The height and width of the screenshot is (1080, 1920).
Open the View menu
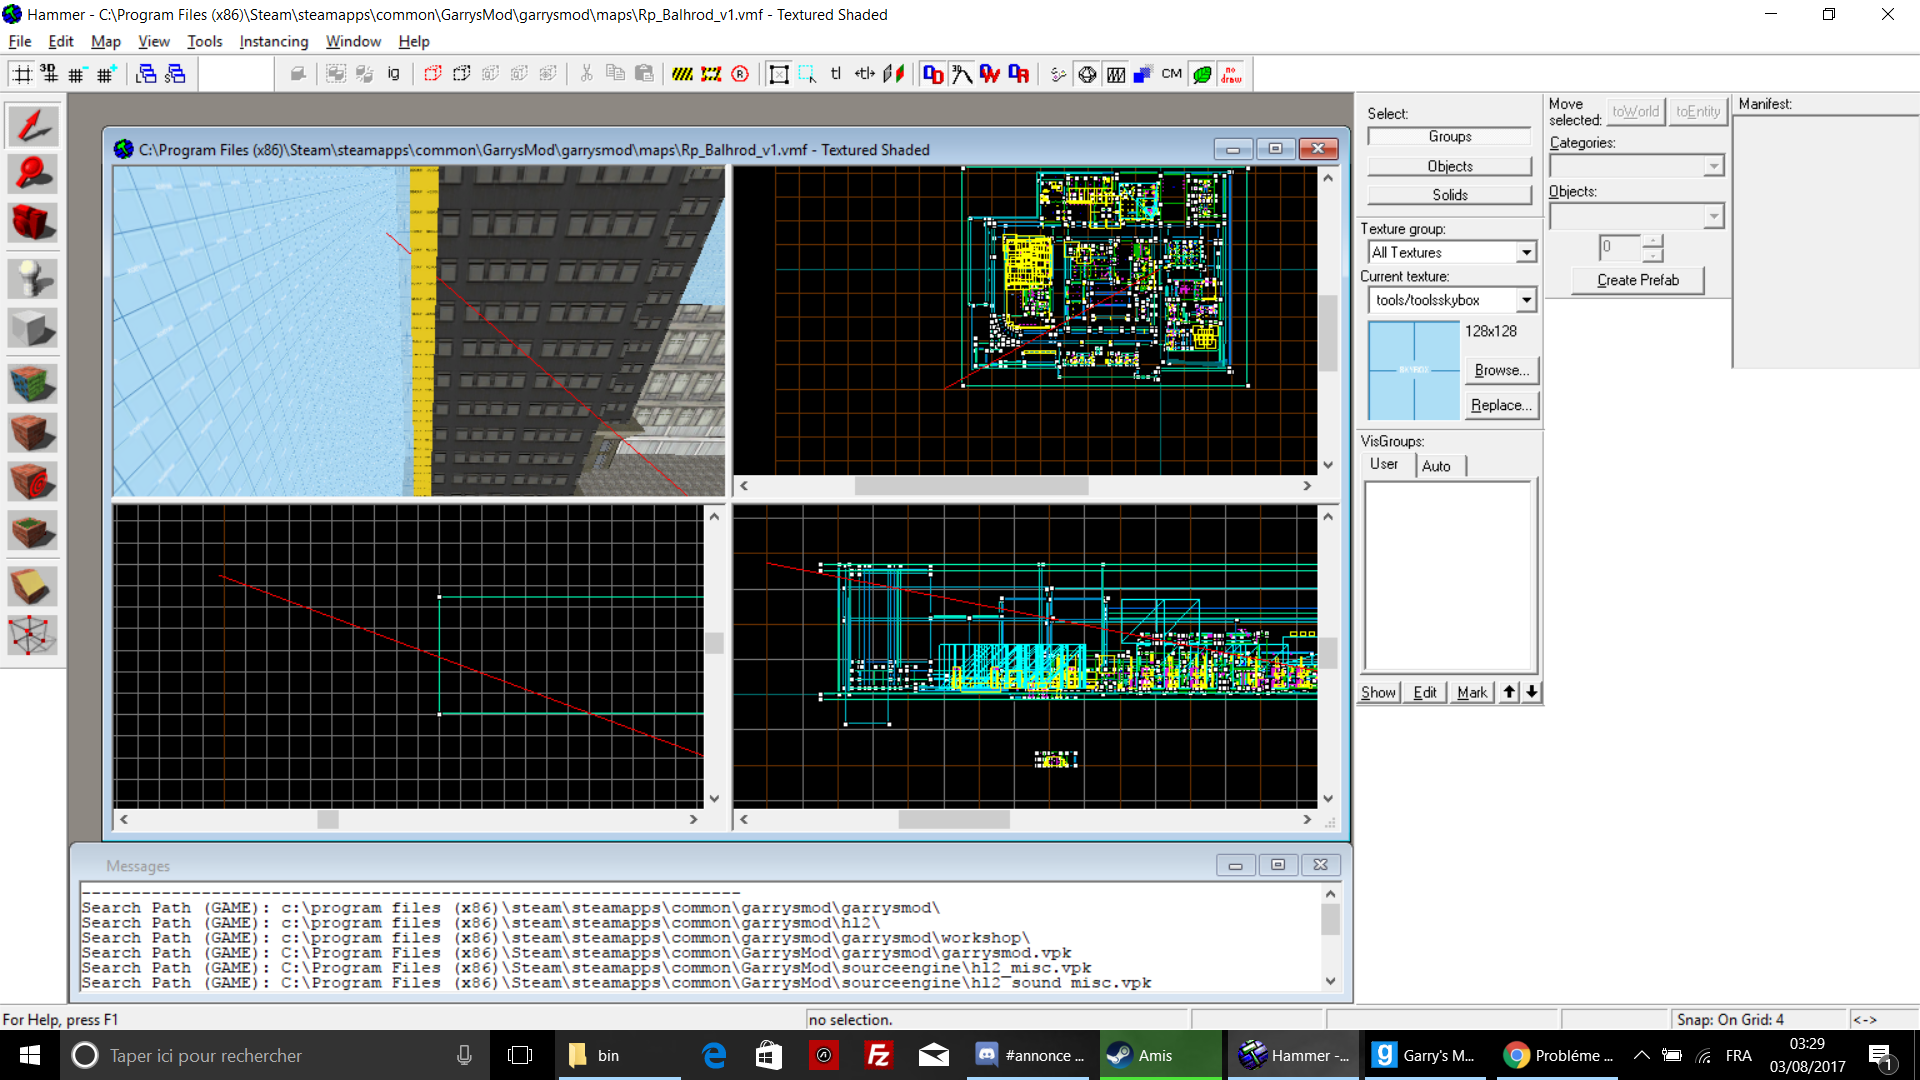point(154,41)
